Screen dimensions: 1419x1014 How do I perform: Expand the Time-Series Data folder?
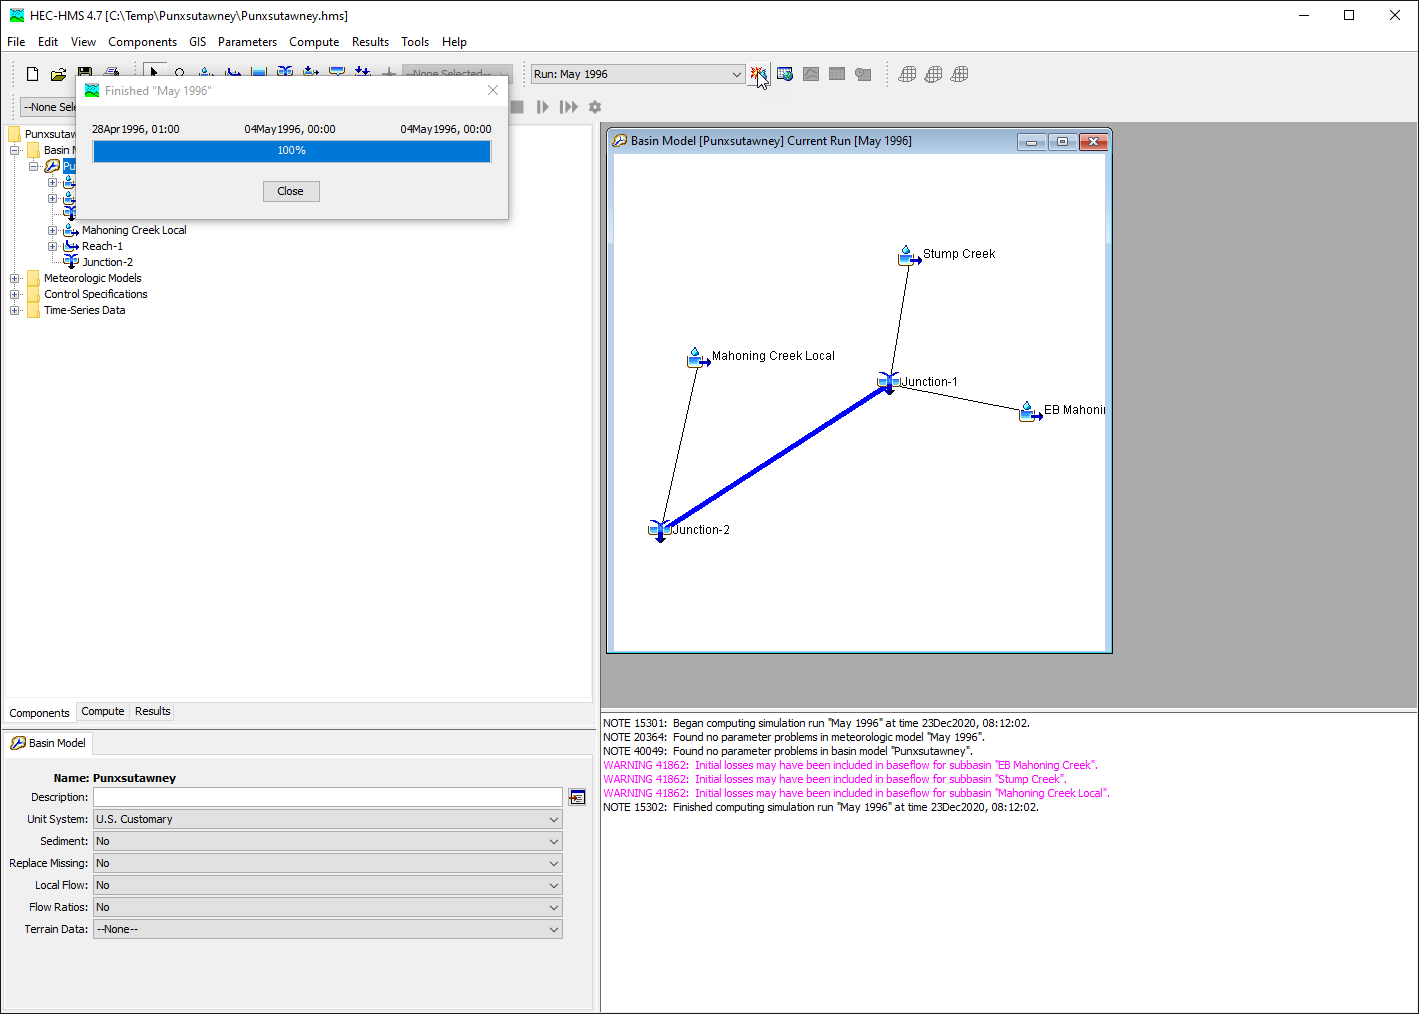point(14,310)
